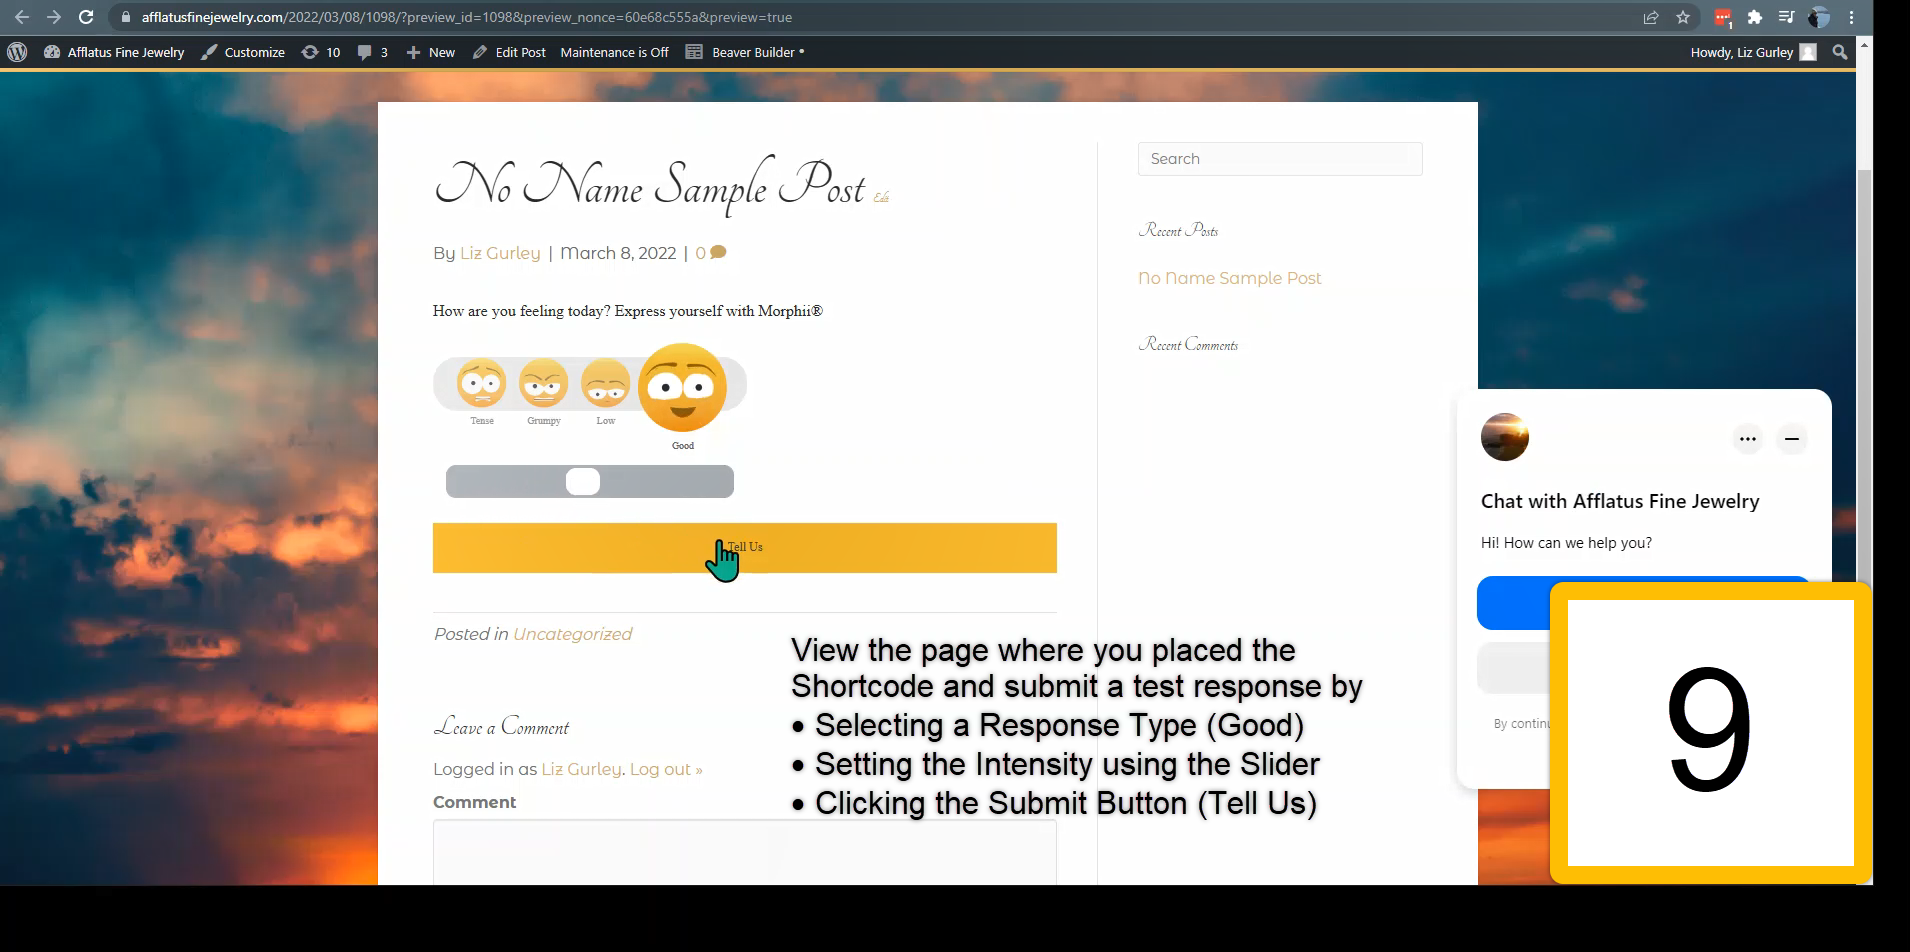Open the Uncategorized category link
Screen dimensions: 1910x952
pyautogui.click(x=572, y=634)
